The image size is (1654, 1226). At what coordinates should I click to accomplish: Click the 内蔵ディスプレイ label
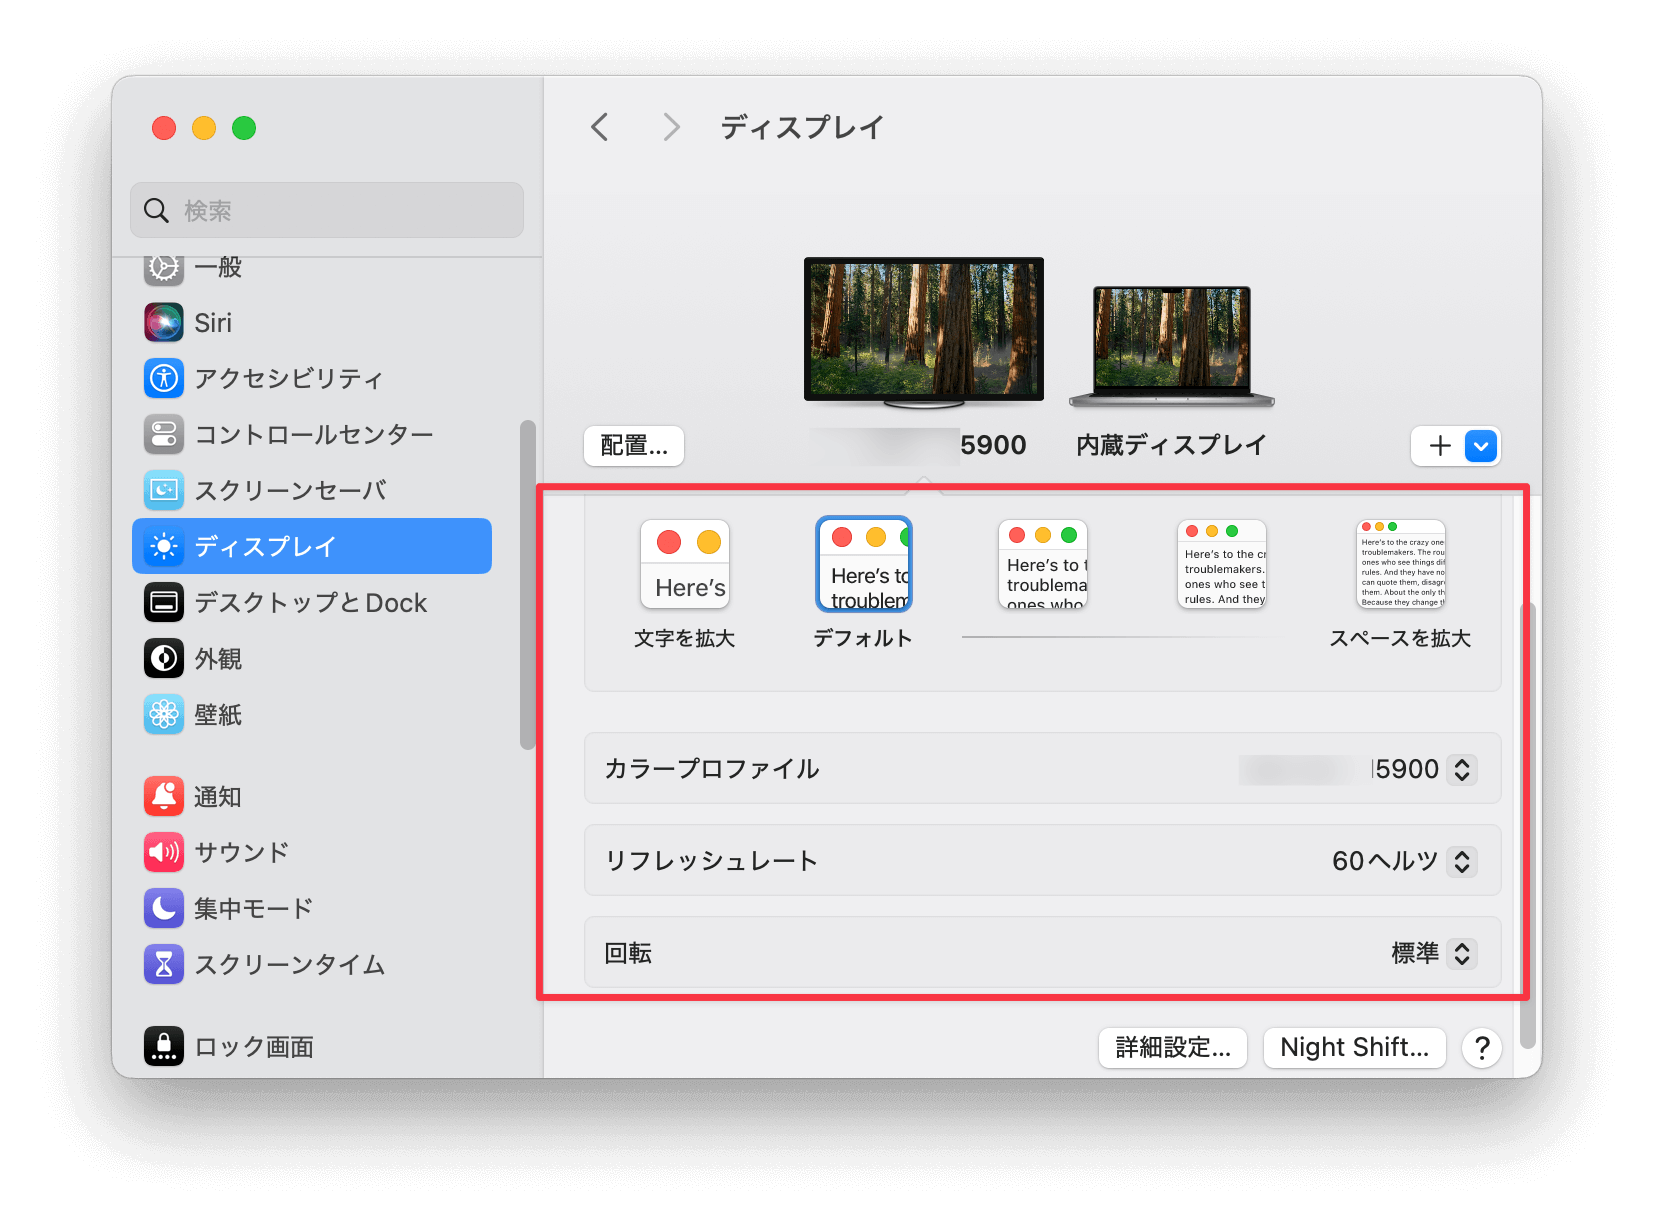[1172, 445]
